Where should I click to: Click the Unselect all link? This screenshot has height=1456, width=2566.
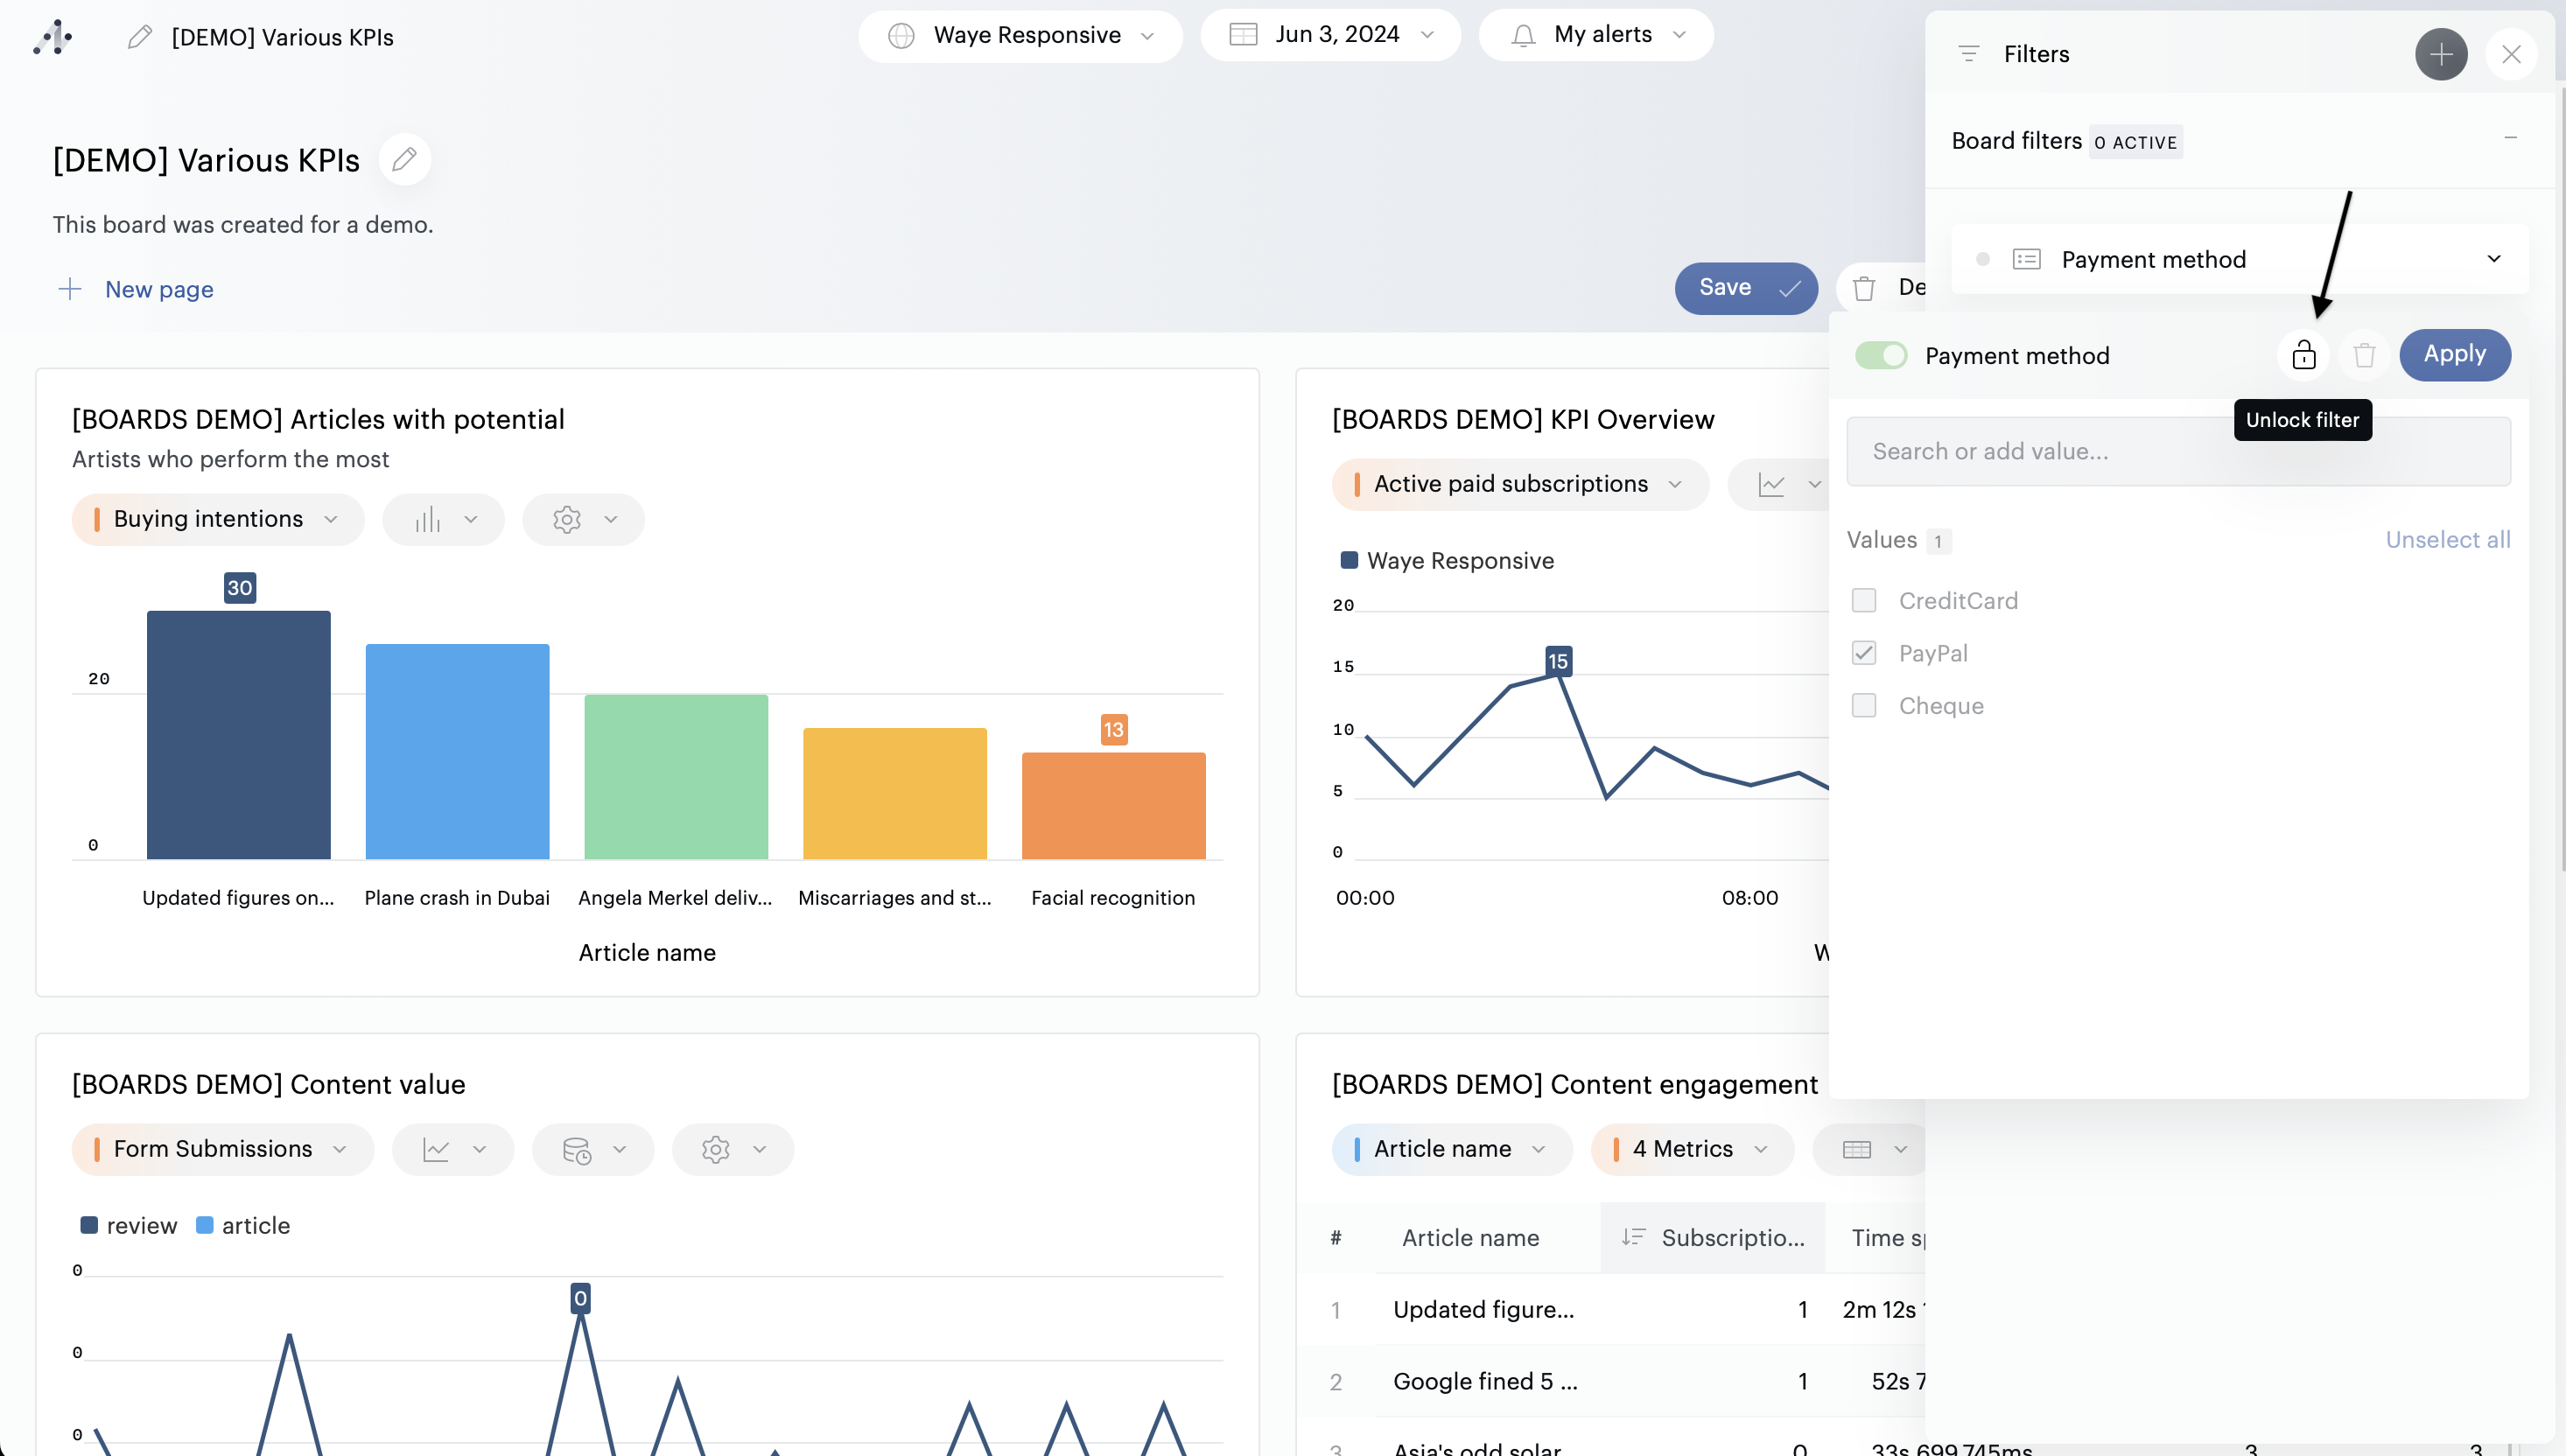pos(2447,540)
